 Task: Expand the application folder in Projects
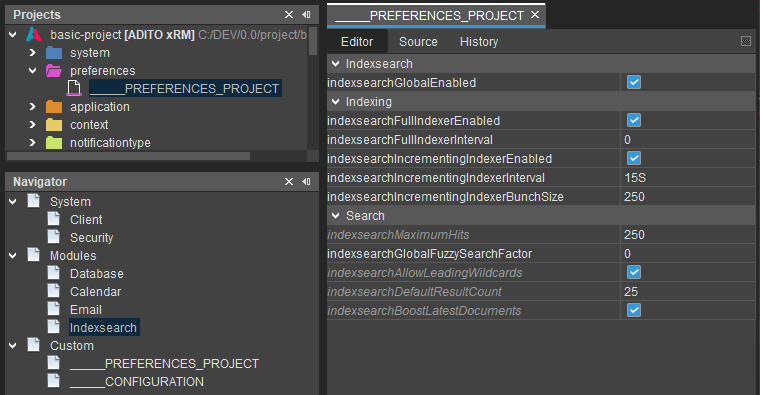point(32,107)
